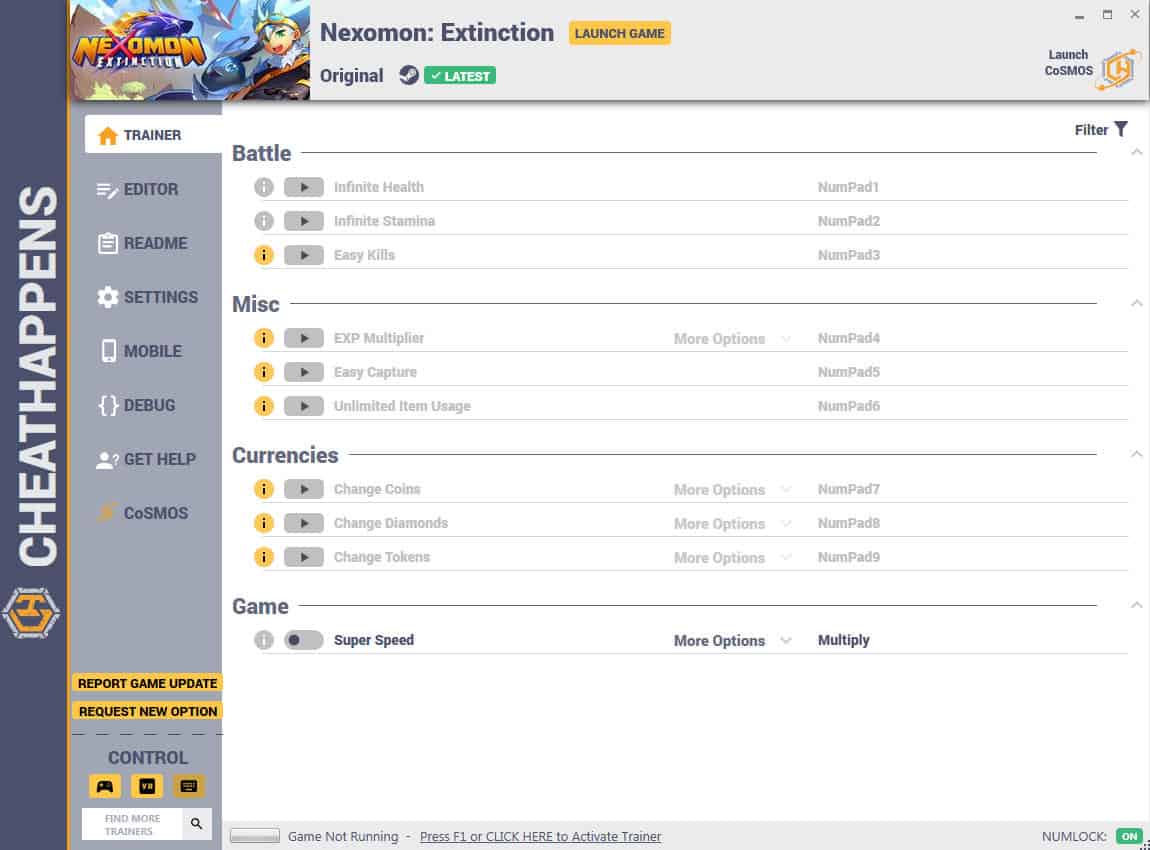Click info icon for Unlimited Item Usage
Screen dimensions: 1150x850
point(263,406)
